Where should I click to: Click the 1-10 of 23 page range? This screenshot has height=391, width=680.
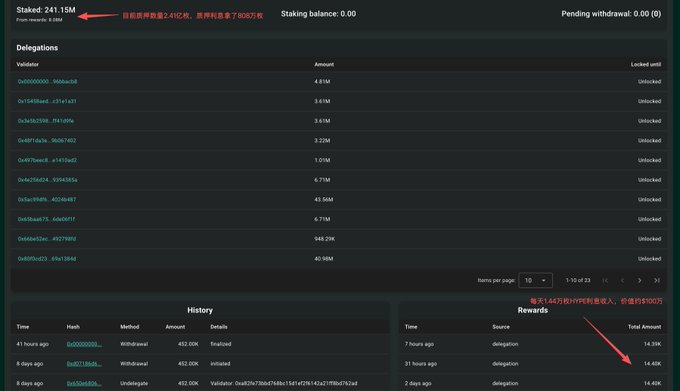[578, 280]
